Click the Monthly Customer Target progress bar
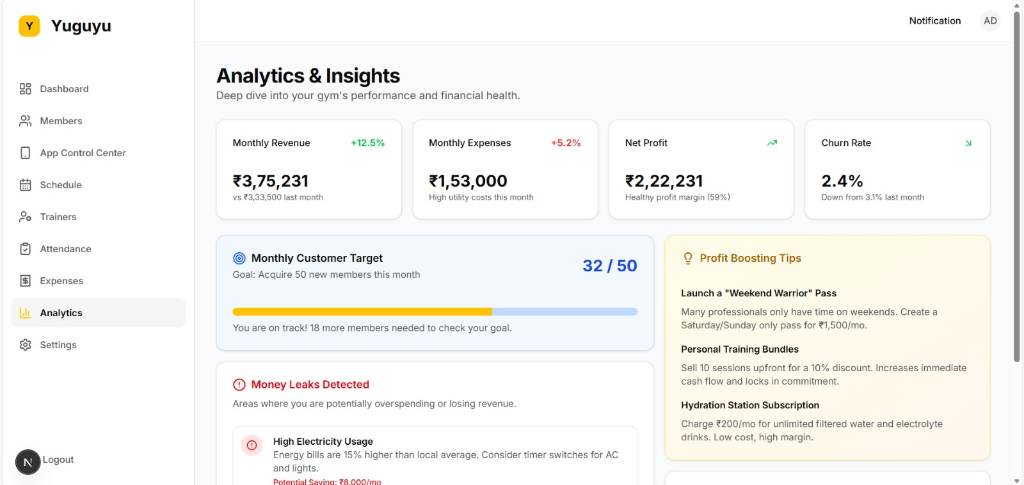The image size is (1024, 485). pos(434,312)
